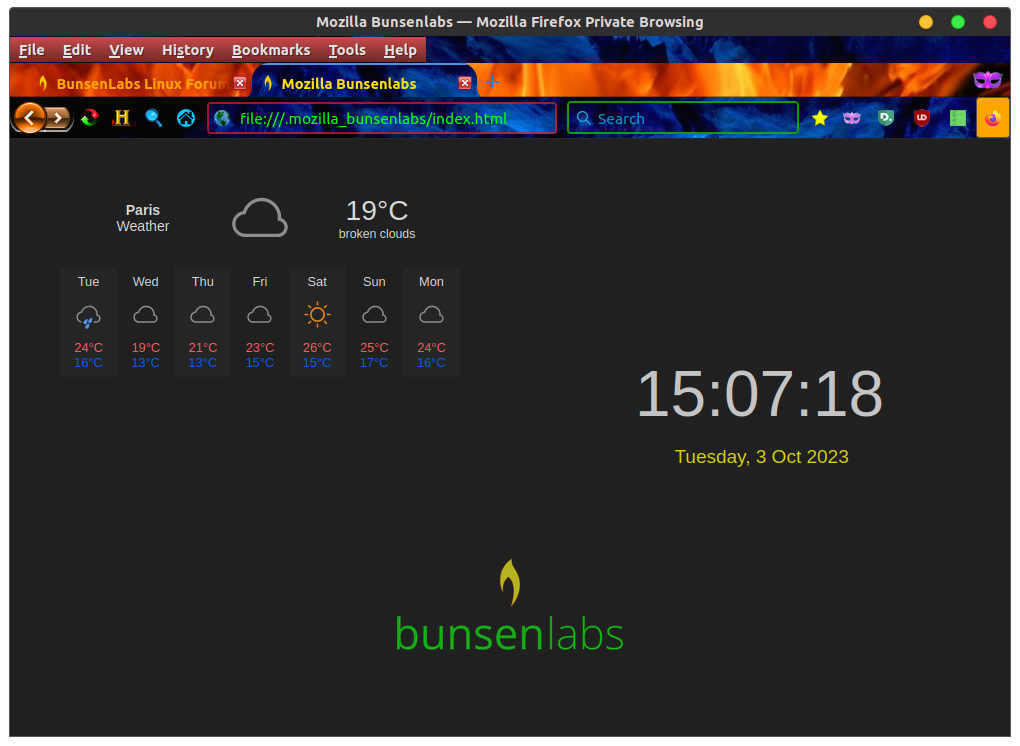Go forward with the forward arrow button
The image size is (1020, 746).
(x=59, y=118)
